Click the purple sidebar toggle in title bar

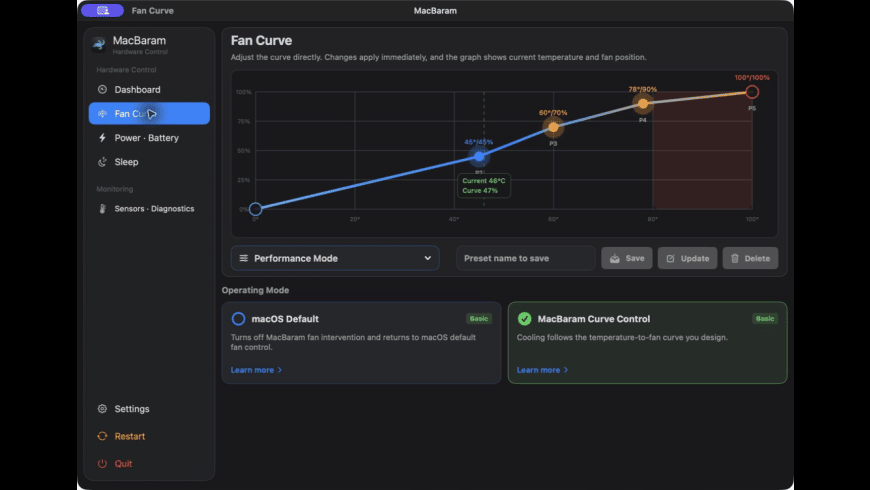point(103,11)
